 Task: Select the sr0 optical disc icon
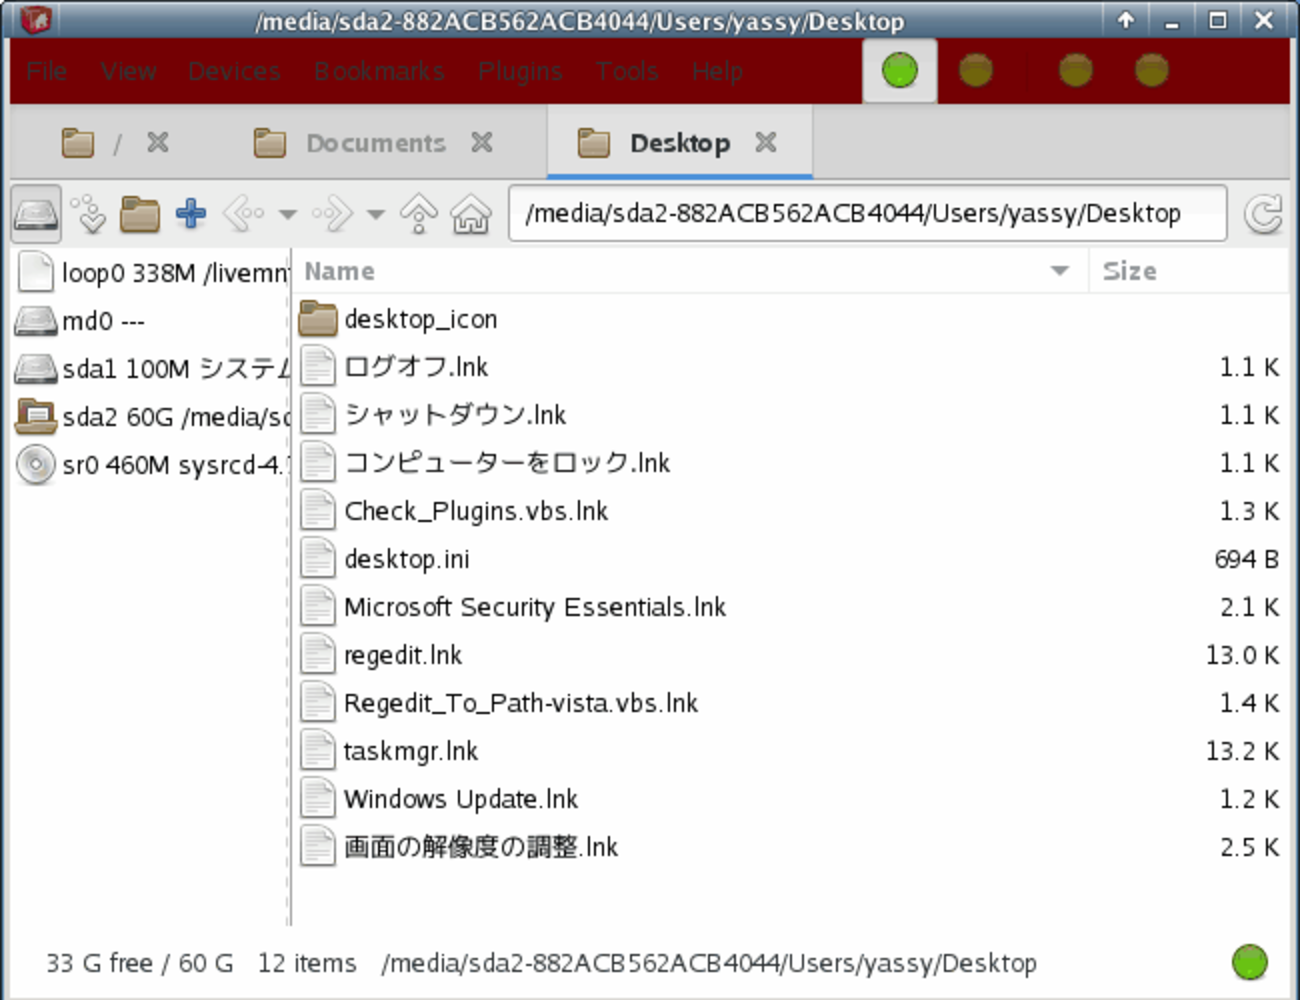point(36,464)
